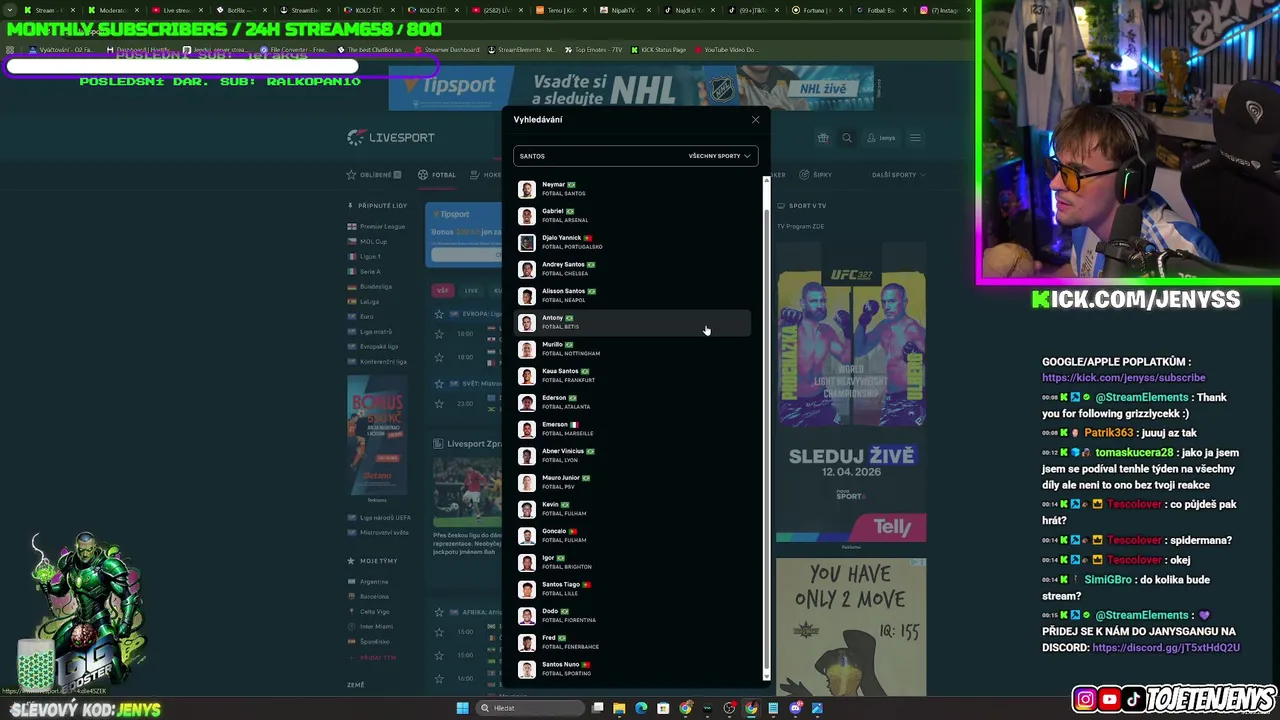Viewport: 1280px width, 720px height.
Task: Open the Všechny sporty filter dropdown
Action: pos(719,156)
